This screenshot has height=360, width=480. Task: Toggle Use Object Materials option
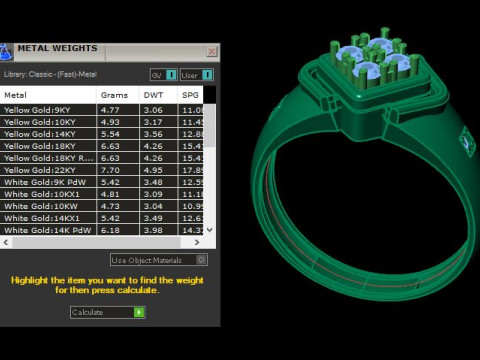tap(159, 260)
